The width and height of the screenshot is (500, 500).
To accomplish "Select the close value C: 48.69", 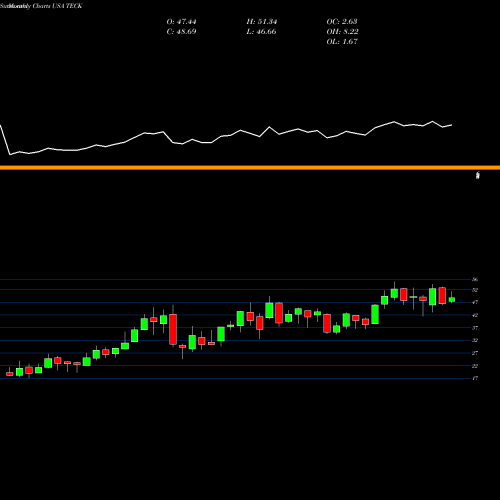I will pos(181,32).
